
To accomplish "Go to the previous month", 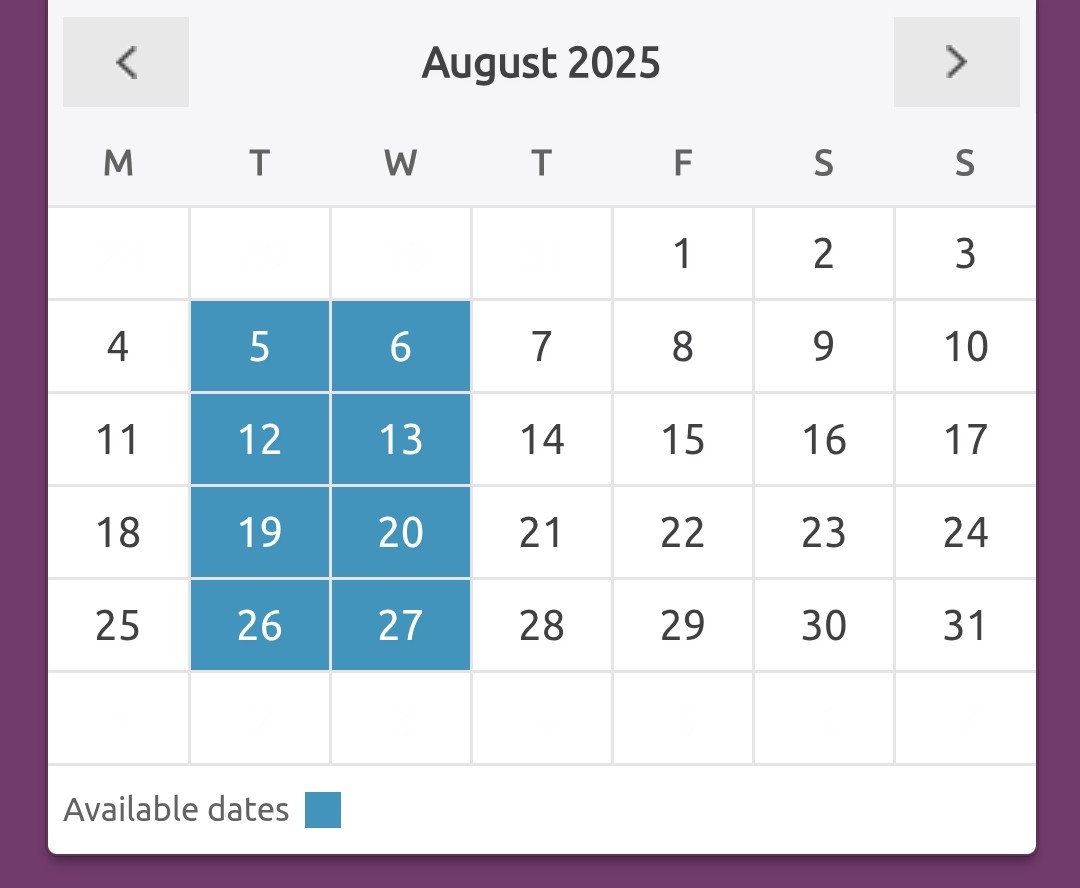I will (125, 62).
